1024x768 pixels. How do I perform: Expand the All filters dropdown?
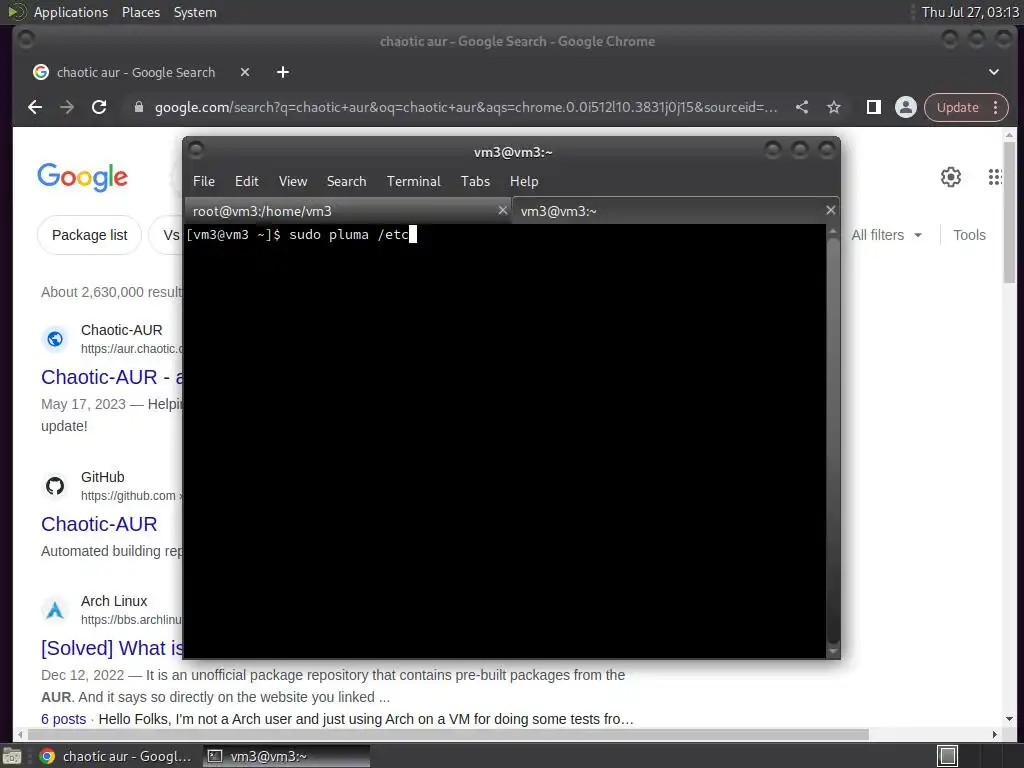886,235
